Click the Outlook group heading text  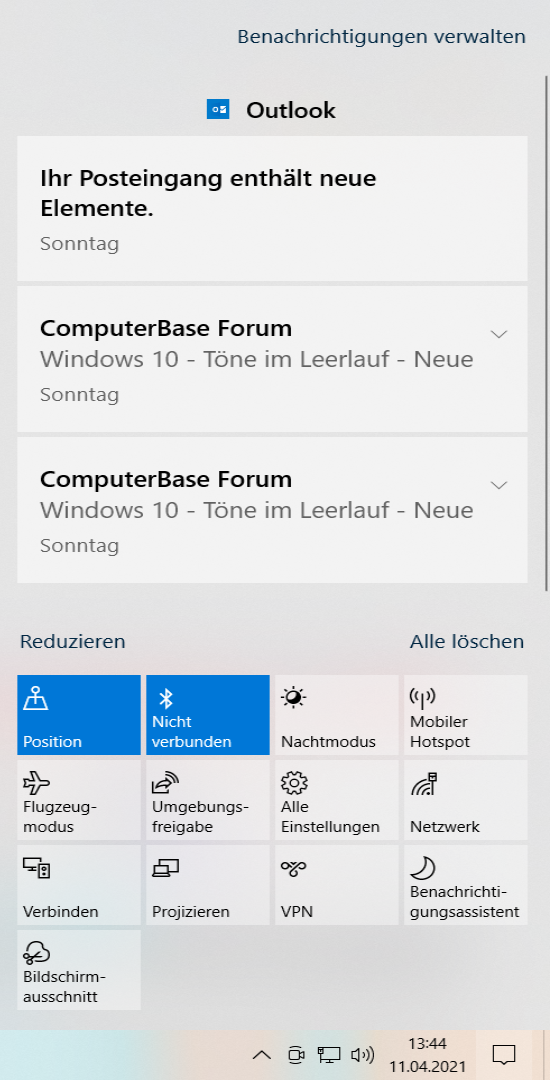tap(290, 110)
